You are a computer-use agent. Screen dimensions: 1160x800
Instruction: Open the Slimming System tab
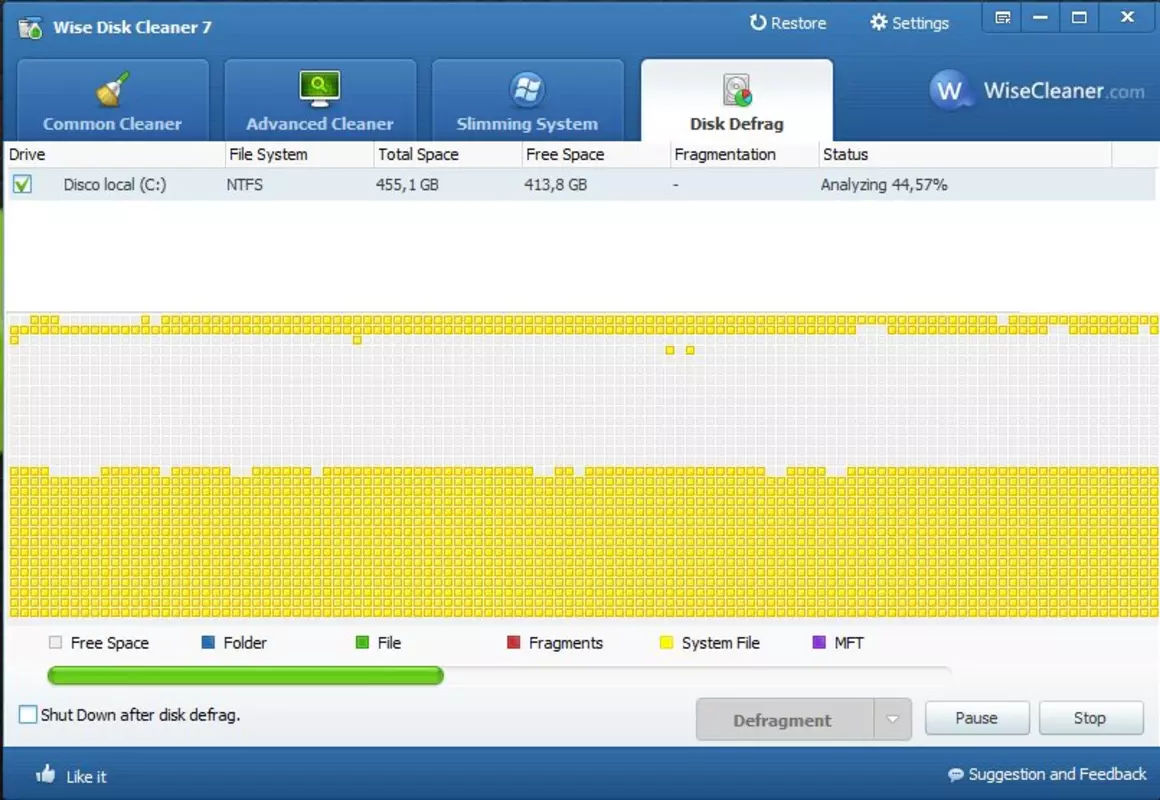[x=527, y=100]
